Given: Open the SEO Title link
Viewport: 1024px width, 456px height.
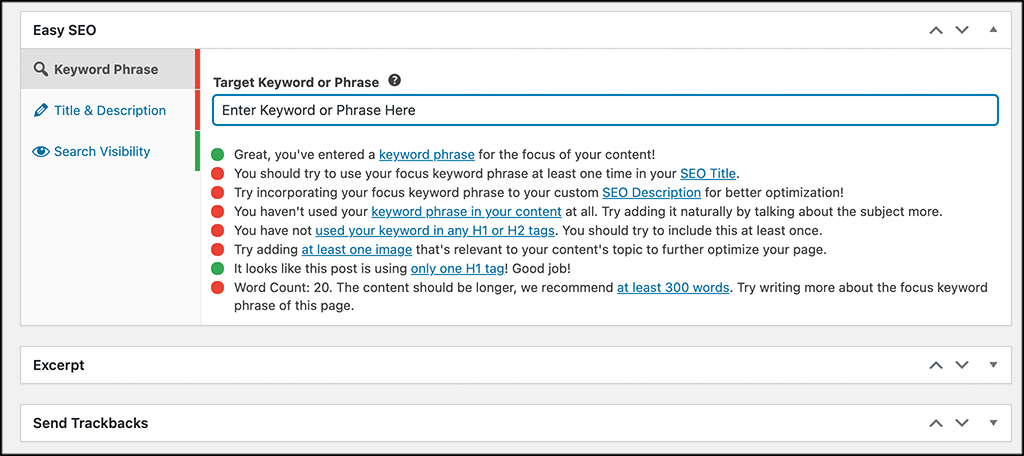Looking at the screenshot, I should point(708,174).
